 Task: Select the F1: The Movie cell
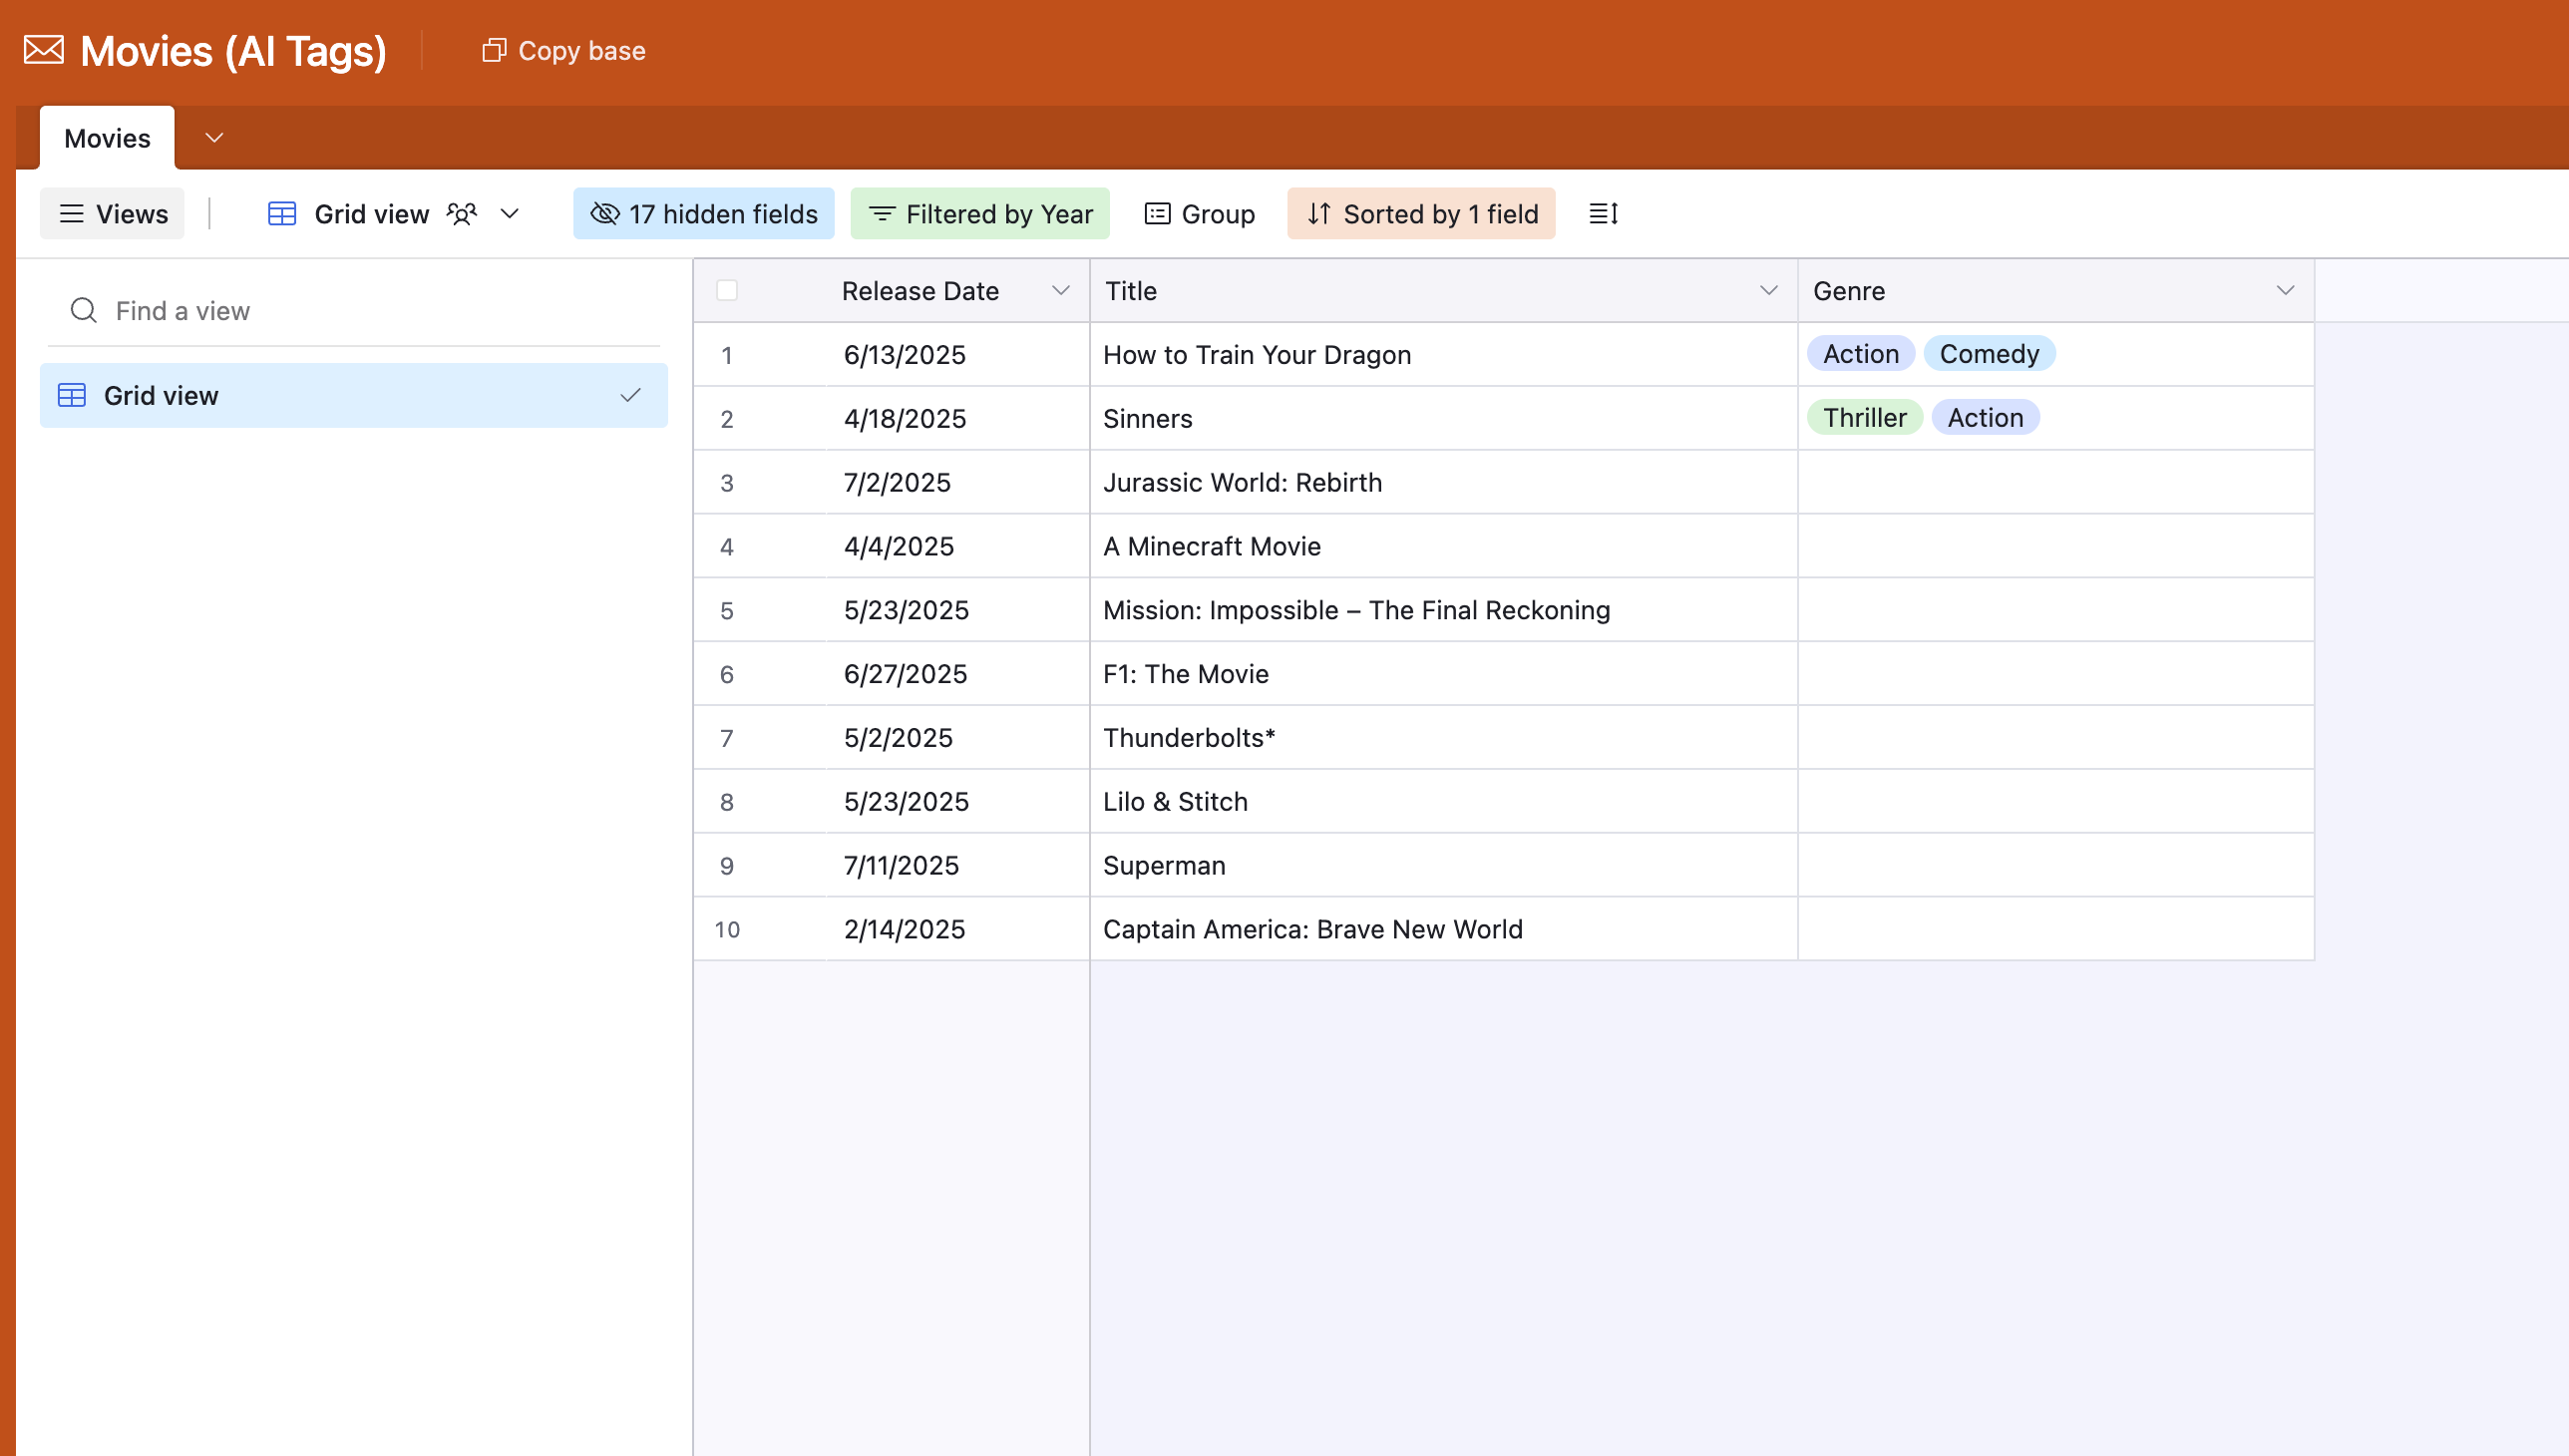coord(1444,674)
